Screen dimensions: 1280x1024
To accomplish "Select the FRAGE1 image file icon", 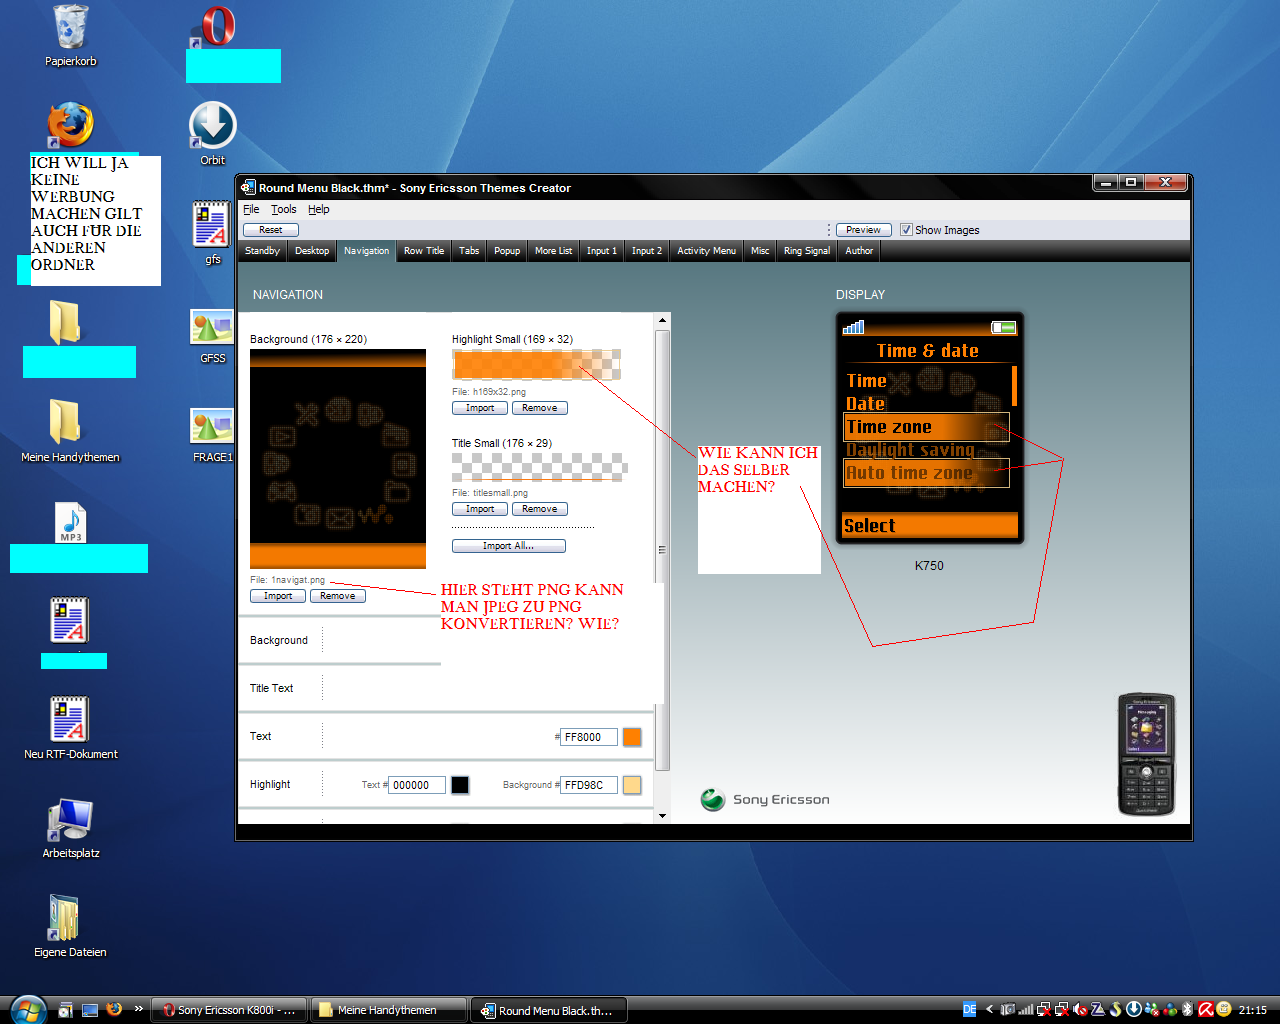I will coord(212,425).
